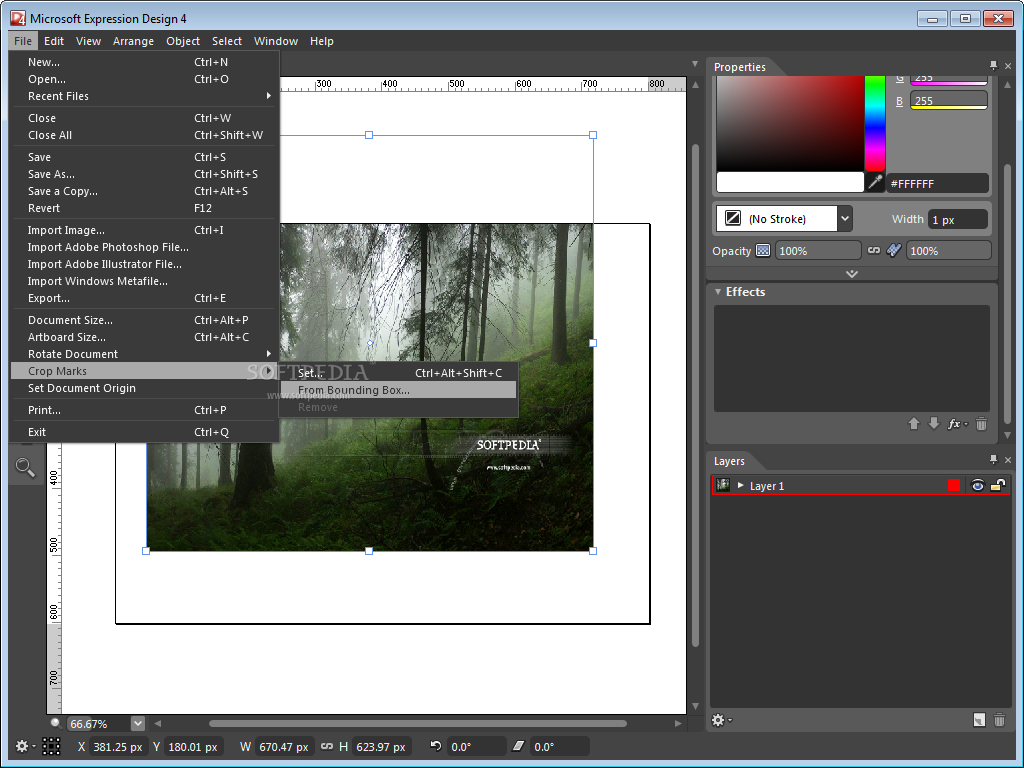Click the horizontal canvas scrollbar
This screenshot has height=768, width=1024.
pos(418,724)
